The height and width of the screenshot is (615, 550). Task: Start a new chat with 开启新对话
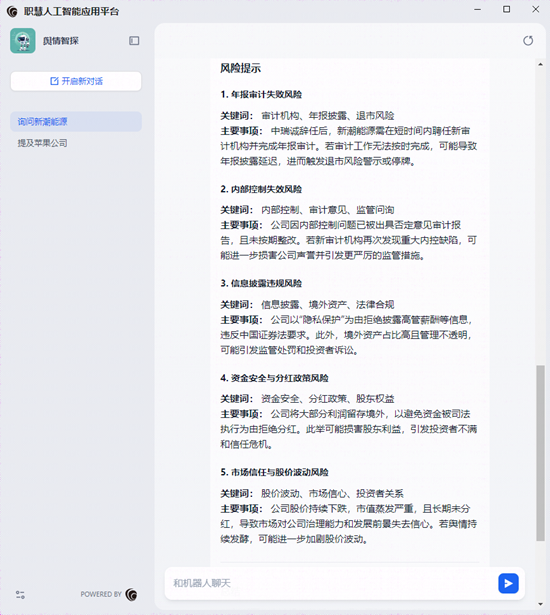point(76,81)
